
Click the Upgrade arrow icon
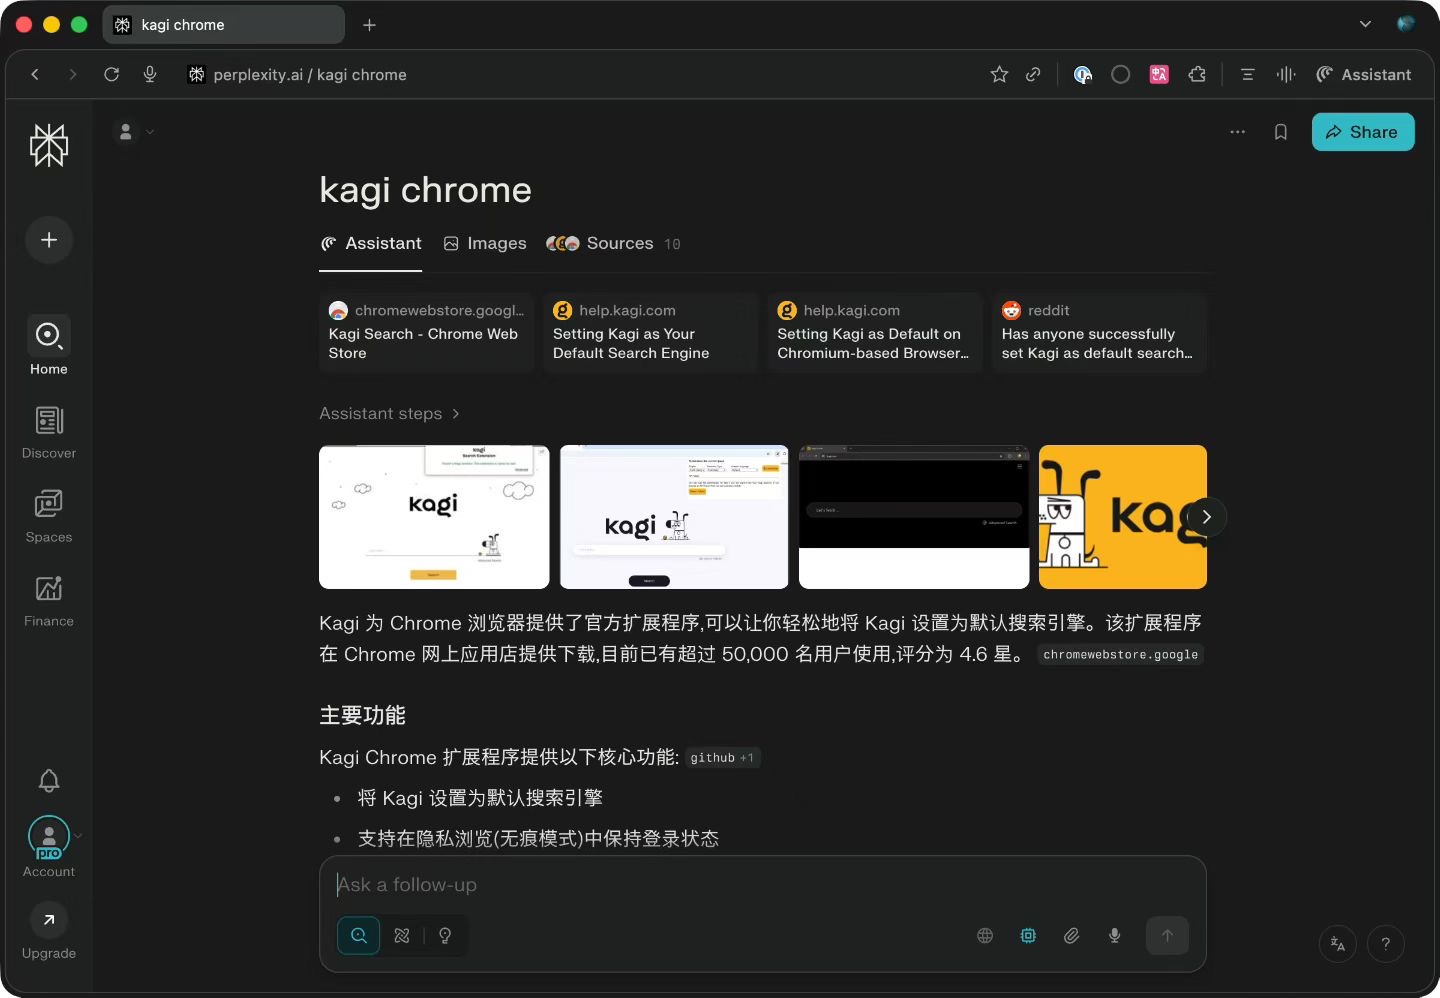click(x=49, y=920)
